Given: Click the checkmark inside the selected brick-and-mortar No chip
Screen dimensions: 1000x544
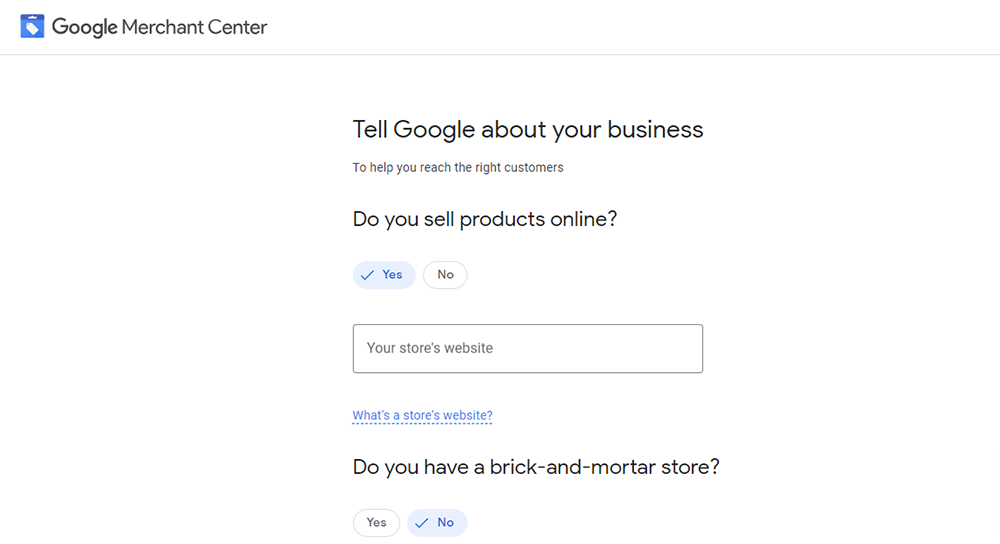Looking at the screenshot, I should click(422, 523).
